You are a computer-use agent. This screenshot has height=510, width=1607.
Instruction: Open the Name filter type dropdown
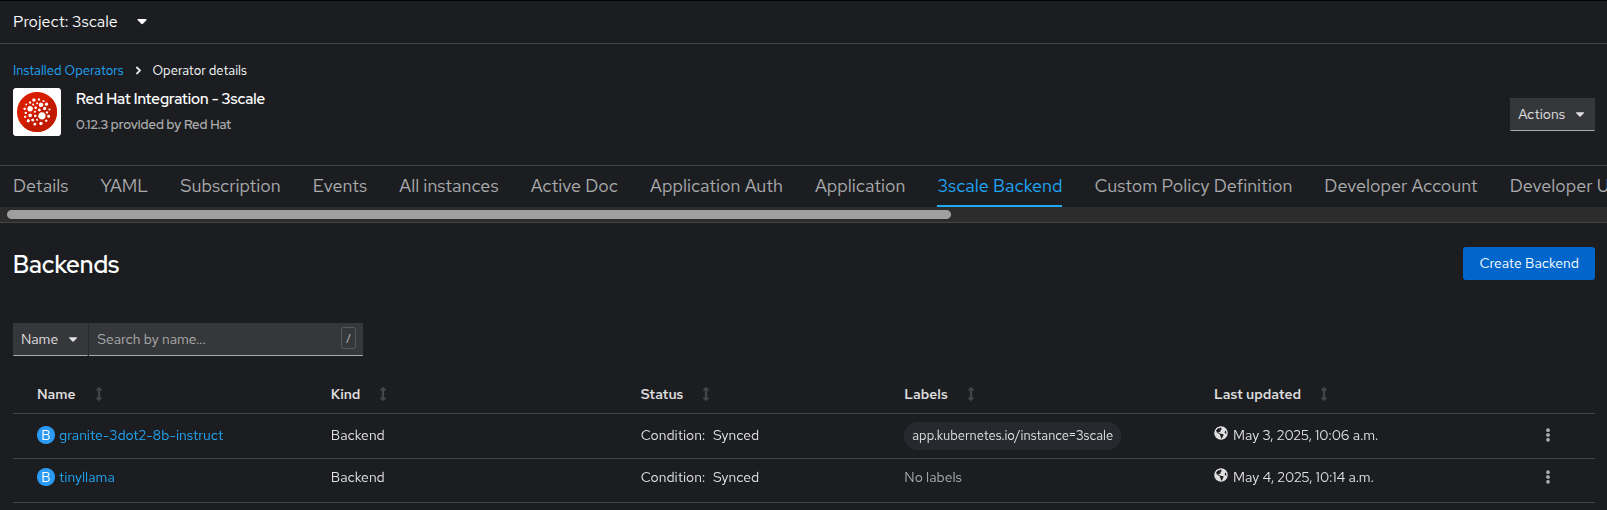click(50, 339)
